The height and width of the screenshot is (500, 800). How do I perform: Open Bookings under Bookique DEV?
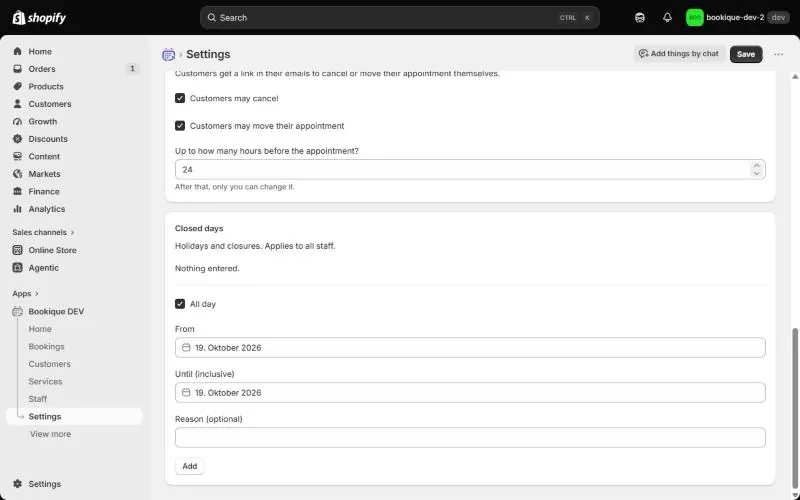click(46, 346)
